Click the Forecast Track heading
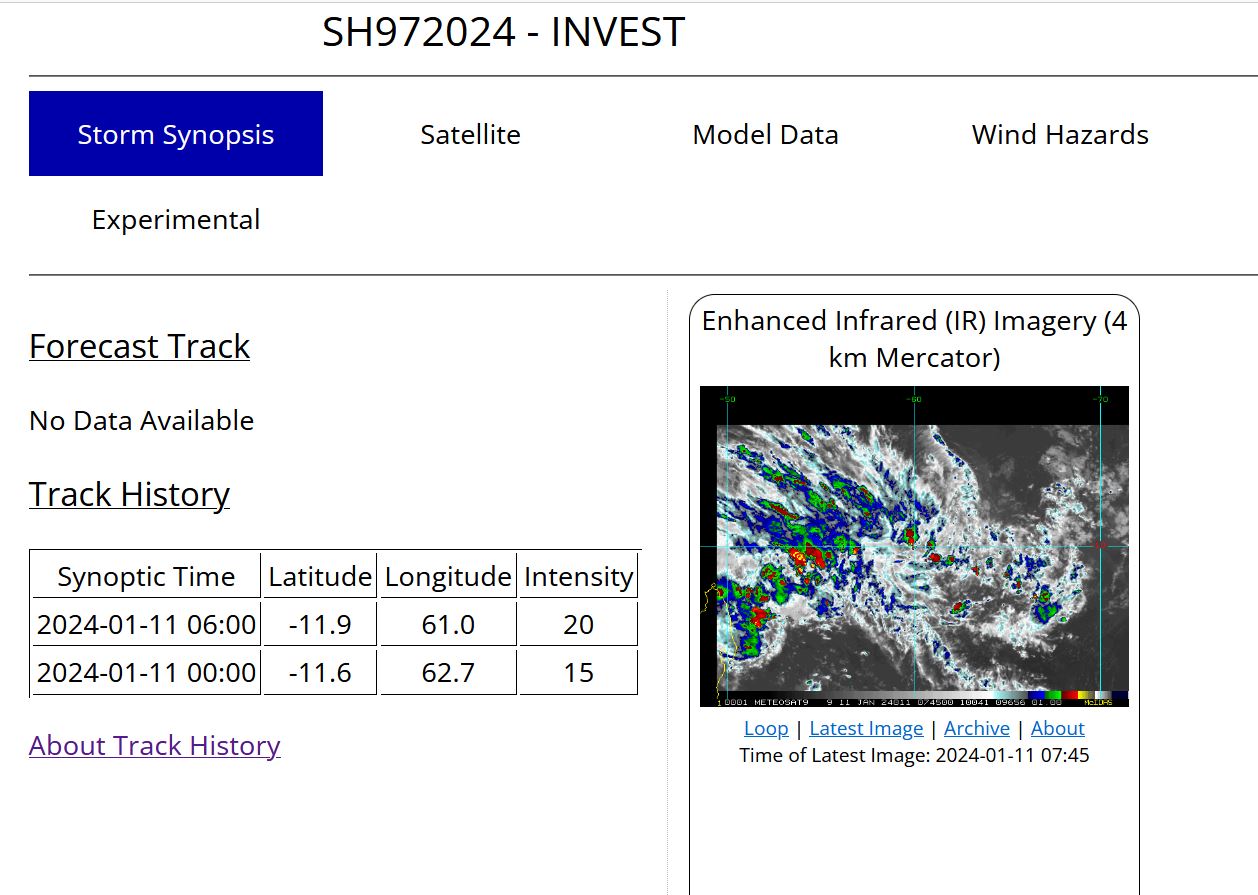This screenshot has width=1258, height=895. point(140,346)
